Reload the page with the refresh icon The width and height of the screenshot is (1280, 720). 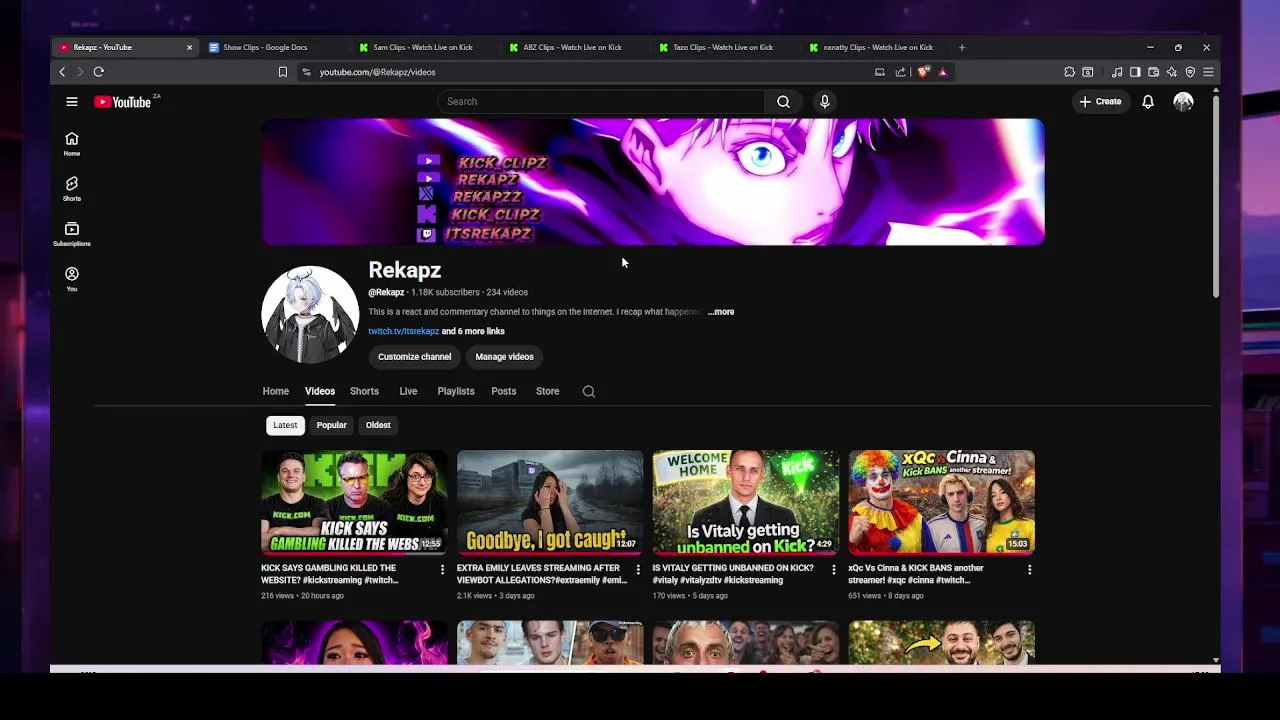(x=98, y=72)
